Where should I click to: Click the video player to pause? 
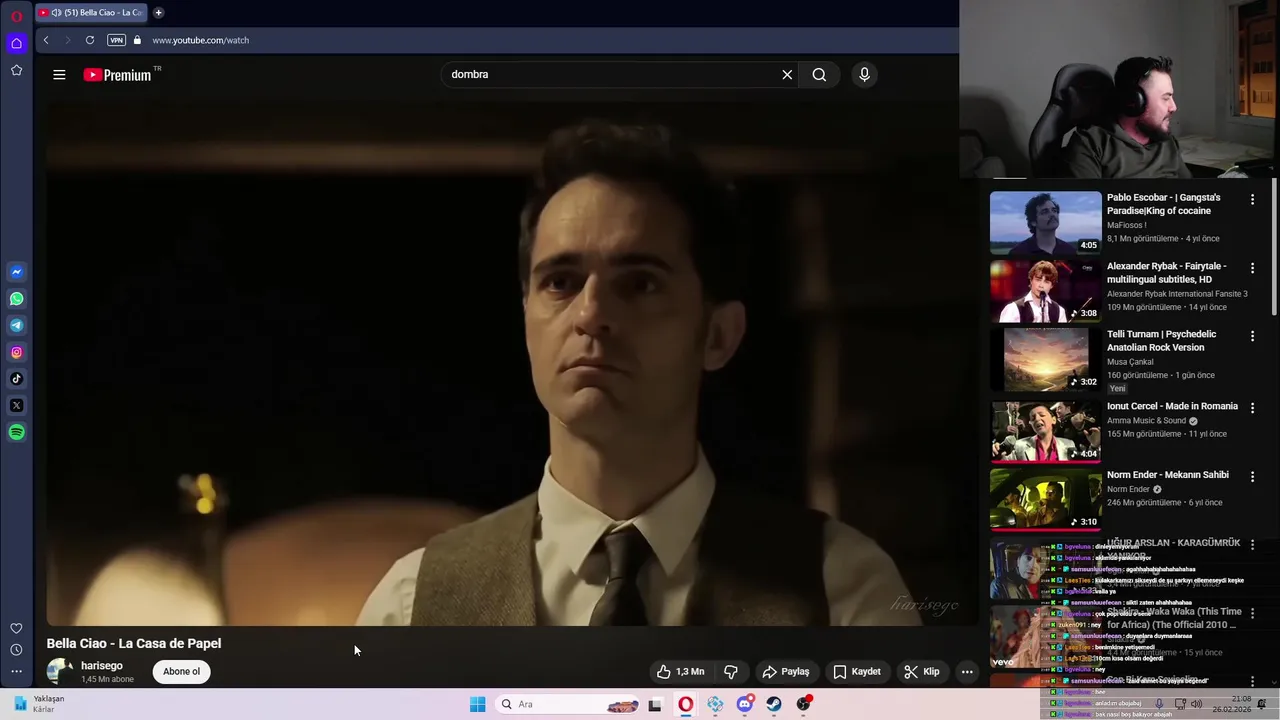[512, 365]
